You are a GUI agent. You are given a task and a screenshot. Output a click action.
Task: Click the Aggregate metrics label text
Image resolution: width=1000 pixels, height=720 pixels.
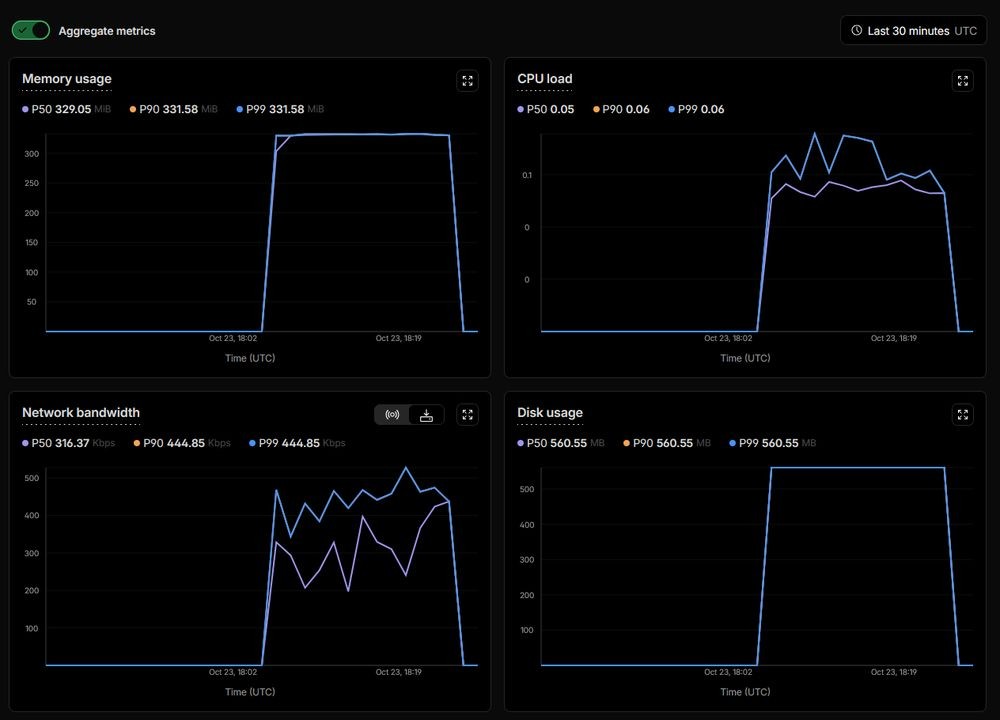107,31
